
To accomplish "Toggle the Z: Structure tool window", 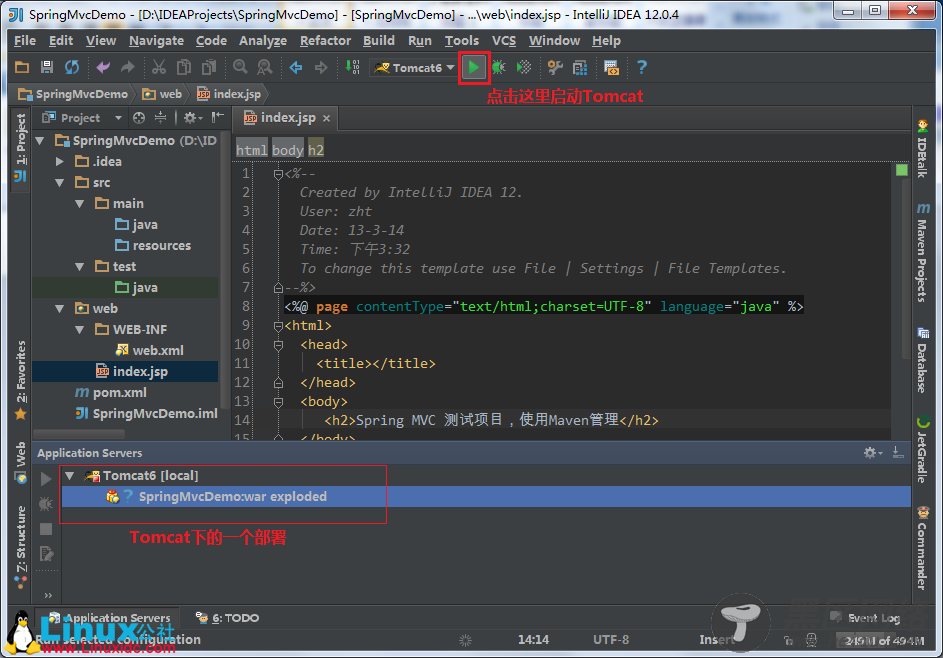I will tap(21, 546).
